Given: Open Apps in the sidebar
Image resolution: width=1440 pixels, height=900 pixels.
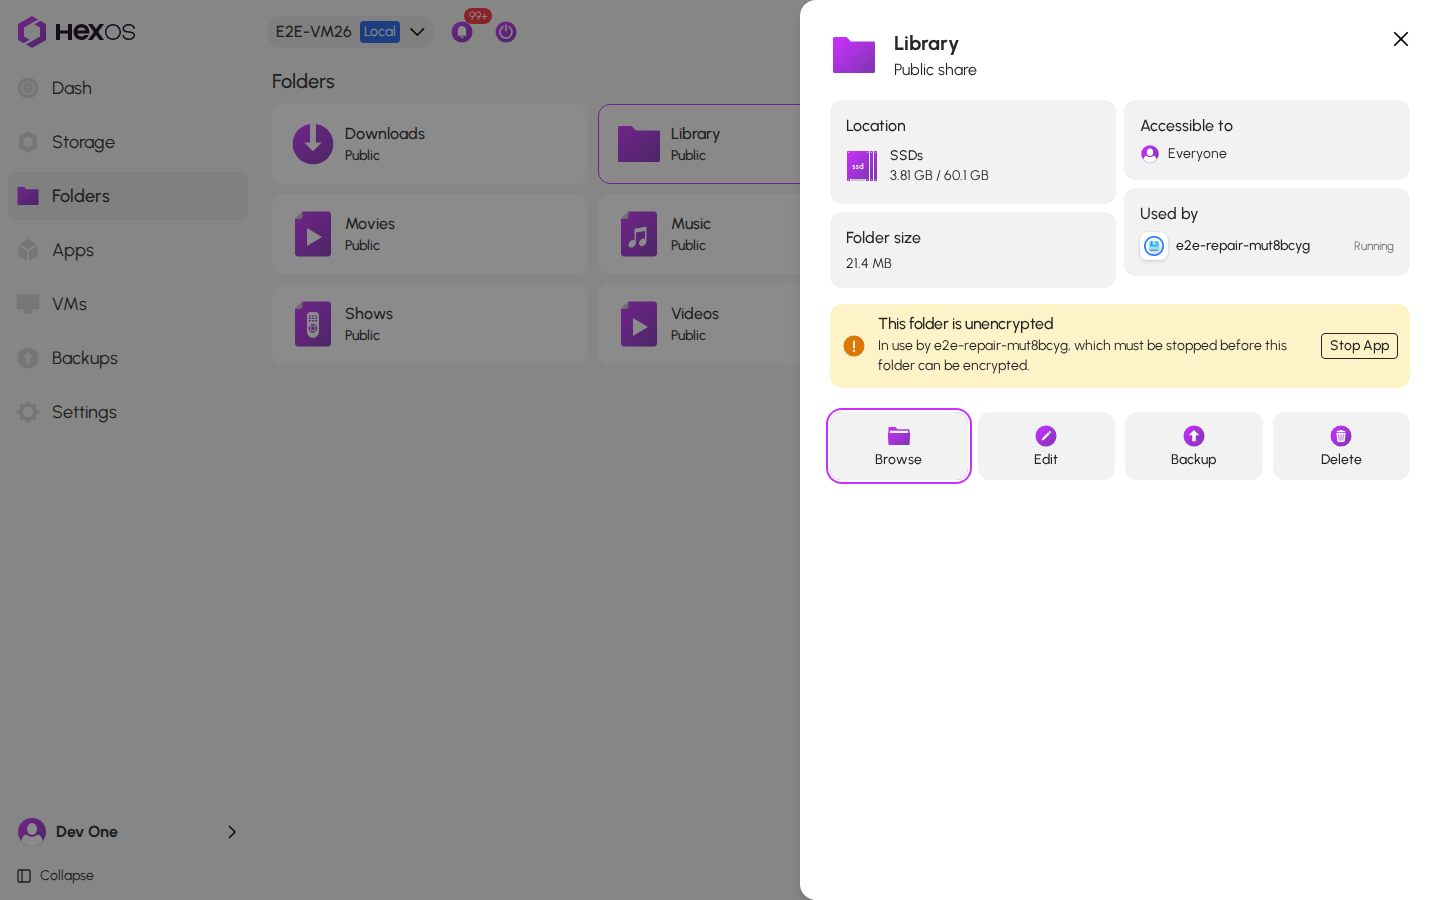Looking at the screenshot, I should 128,250.
